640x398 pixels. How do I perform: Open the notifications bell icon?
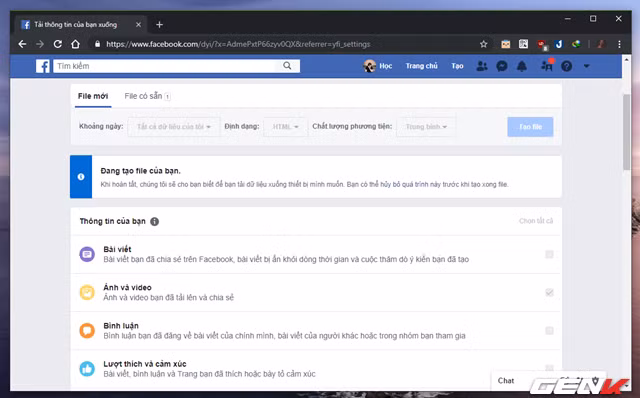(522, 66)
